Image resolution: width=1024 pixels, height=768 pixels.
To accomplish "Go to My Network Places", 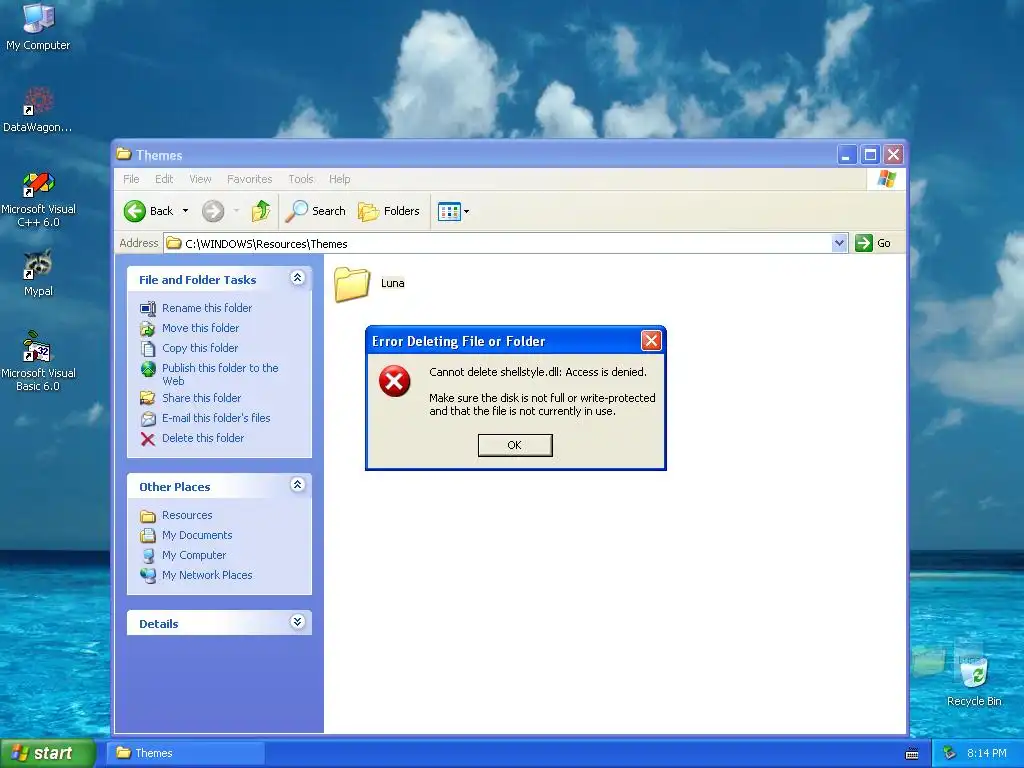I will tap(207, 575).
